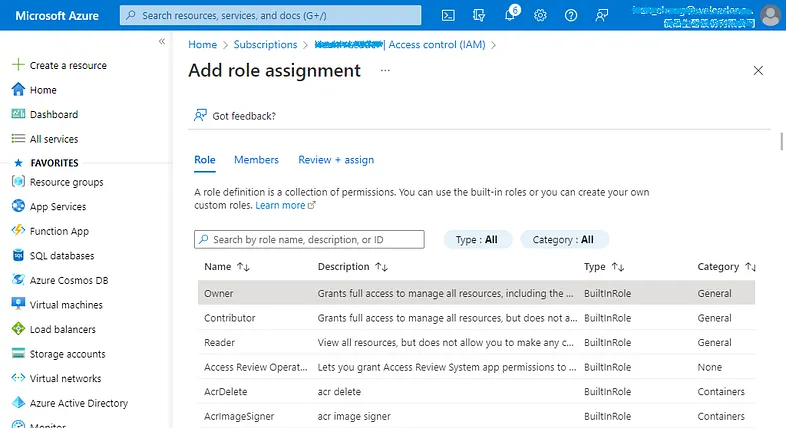Screen dimensions: 786x428
Task: Sort roles by Description column
Action: click(353, 267)
